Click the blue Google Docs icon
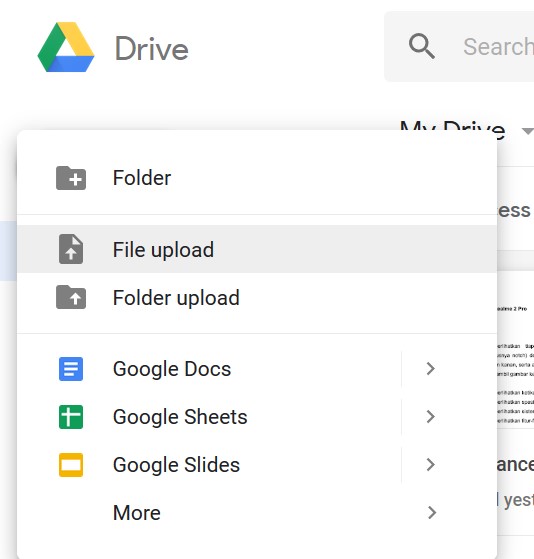Image resolution: width=534 pixels, height=559 pixels. pos(71,369)
